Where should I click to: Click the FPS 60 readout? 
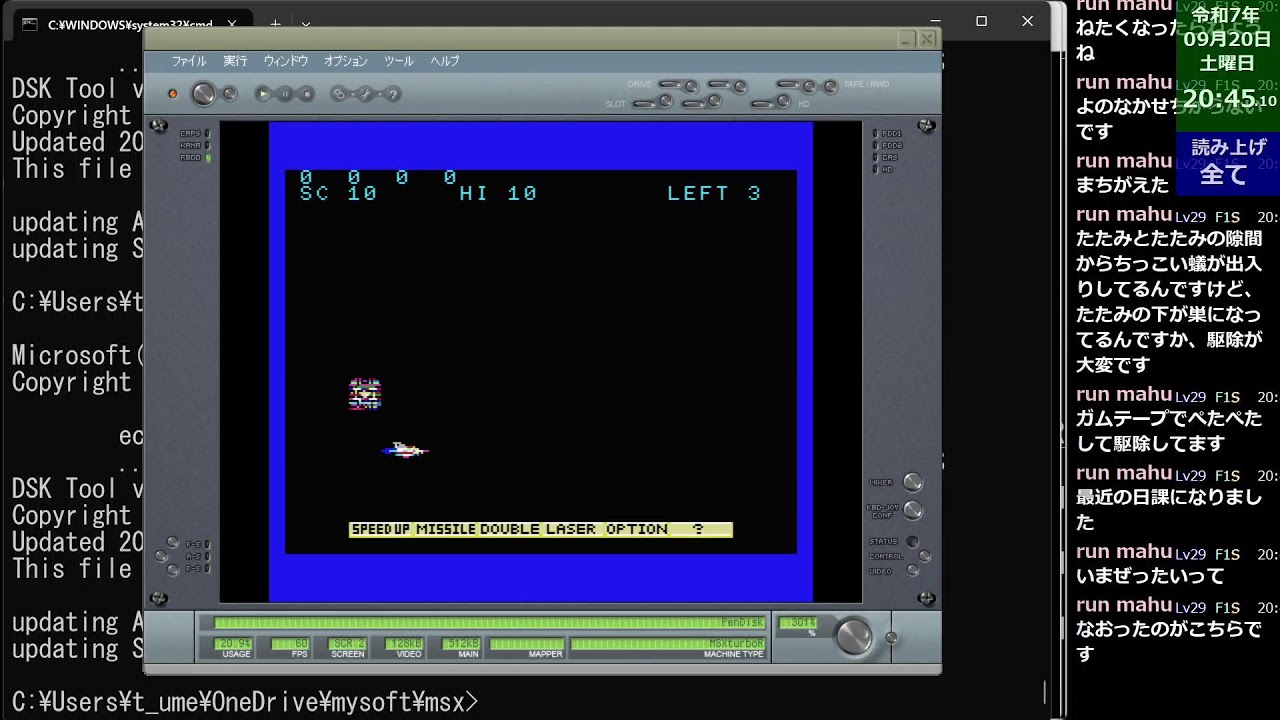coord(292,644)
